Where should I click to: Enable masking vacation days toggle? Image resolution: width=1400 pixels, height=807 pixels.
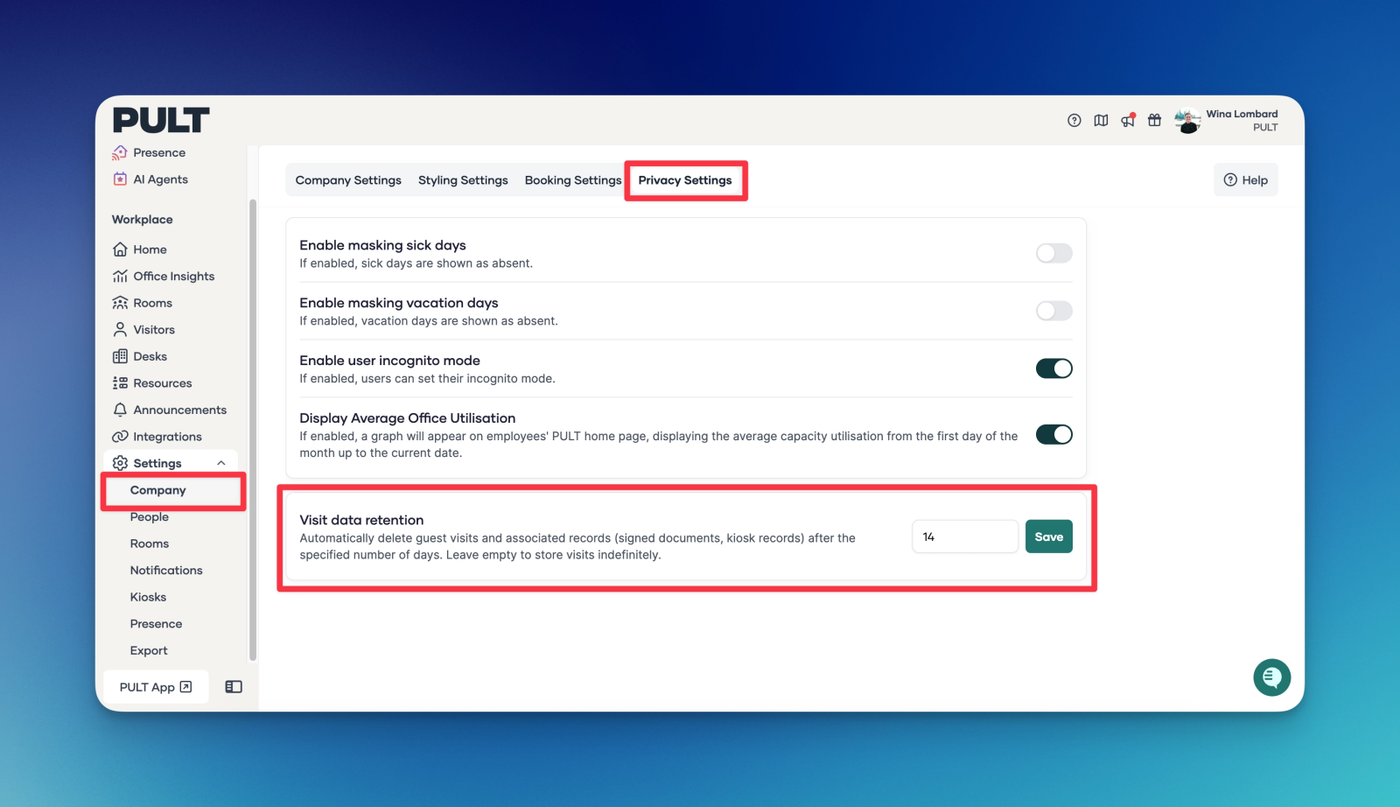click(1054, 311)
